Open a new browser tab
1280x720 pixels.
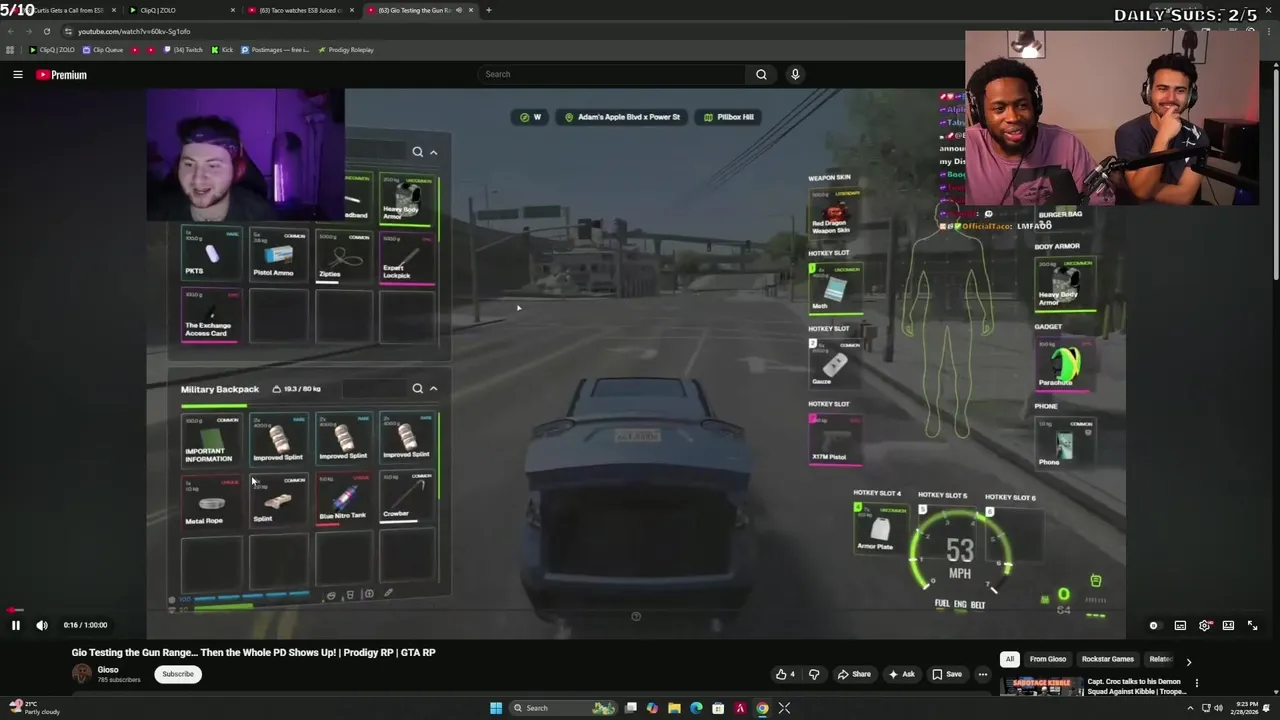pos(488,10)
